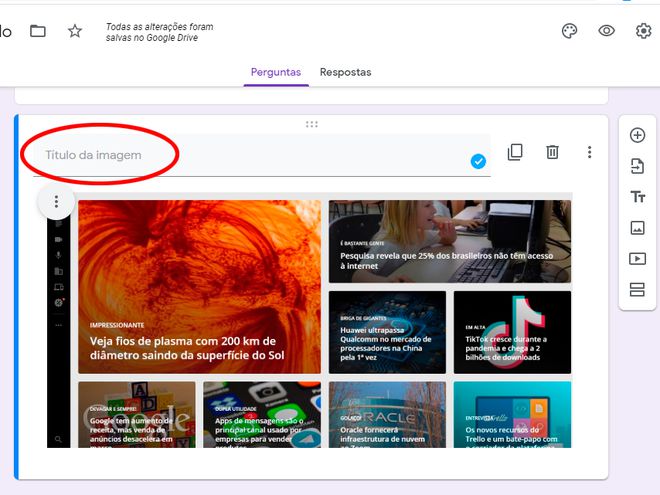Add title and description from side toolbar
This screenshot has height=495, width=660.
point(637,197)
